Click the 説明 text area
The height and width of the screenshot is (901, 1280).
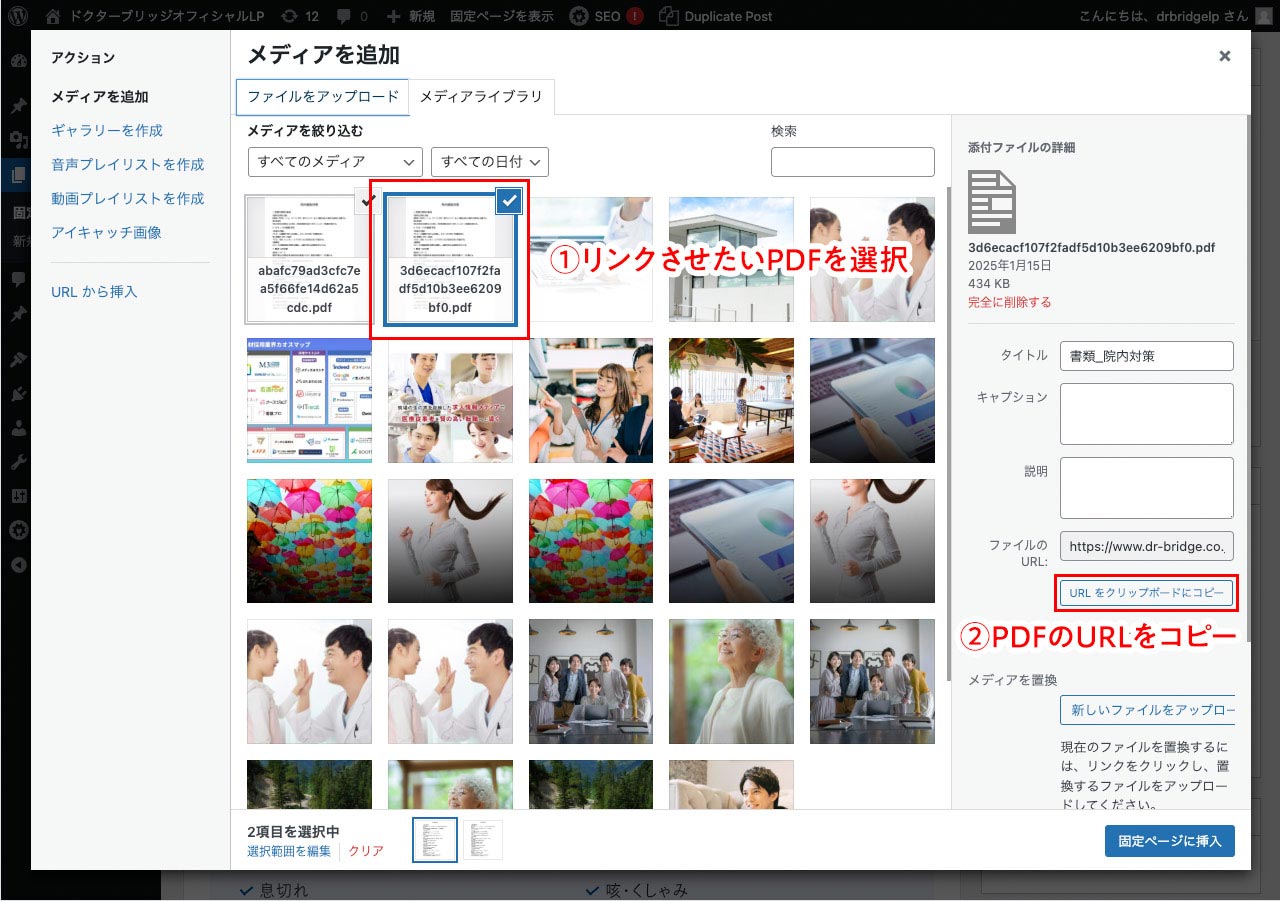(x=1147, y=488)
